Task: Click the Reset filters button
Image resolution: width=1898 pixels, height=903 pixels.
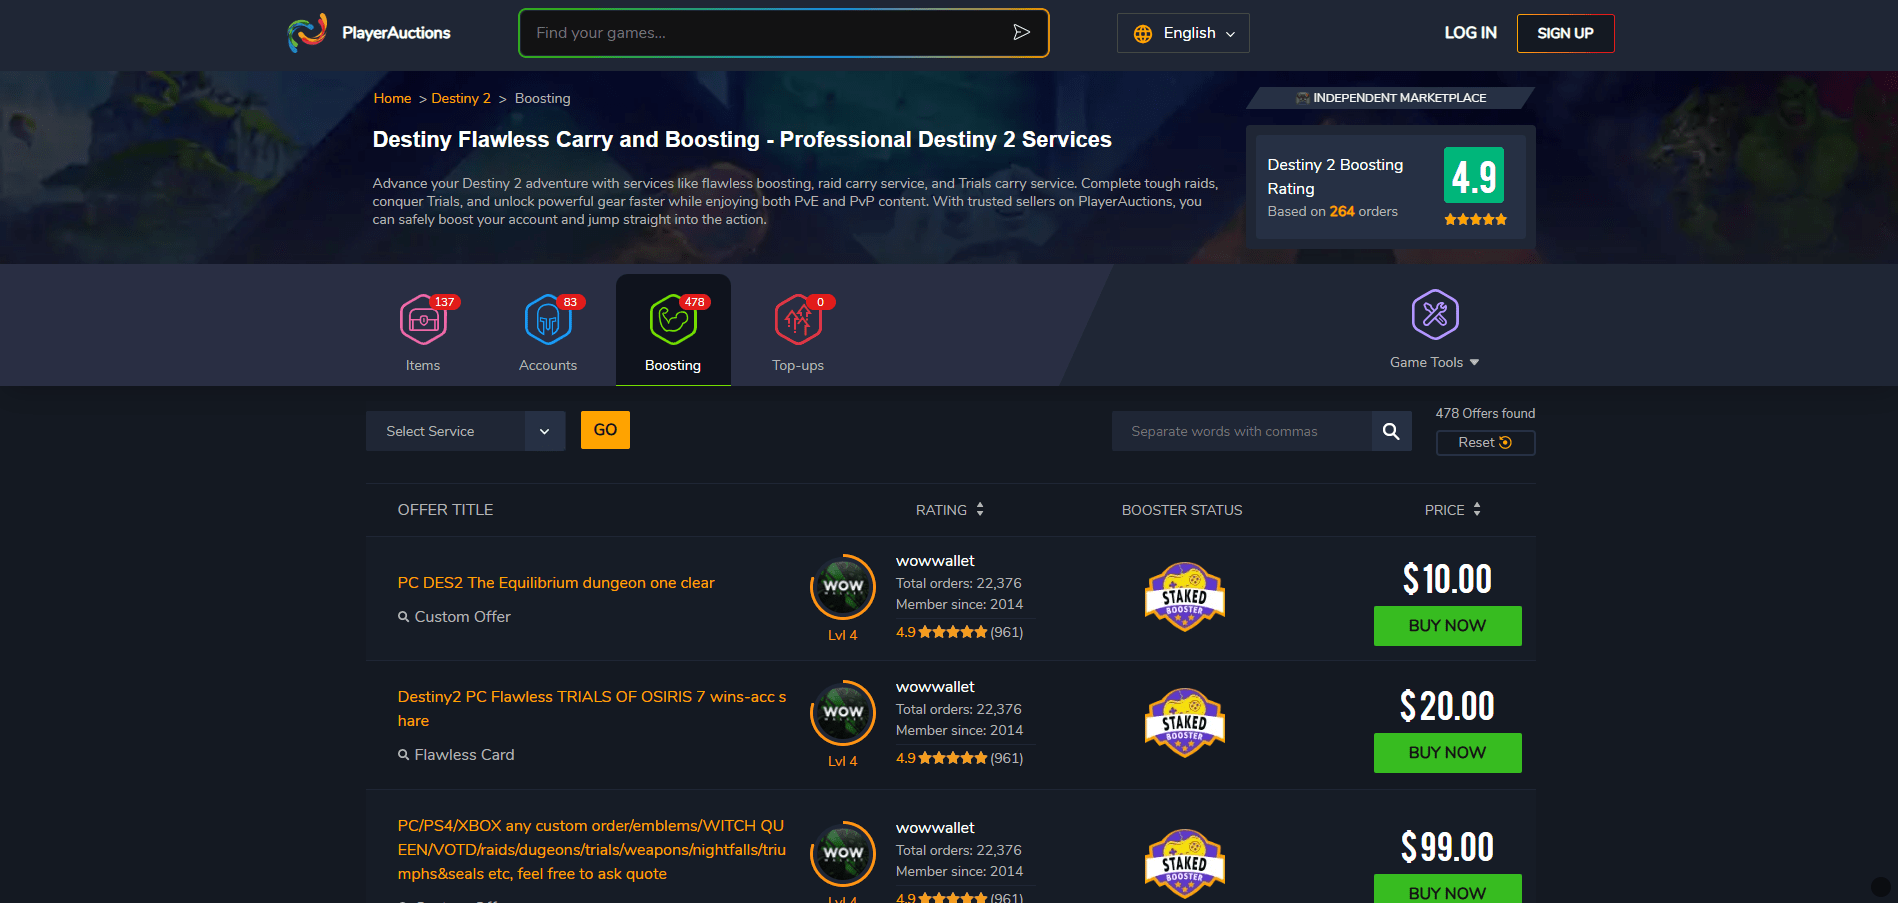Action: pos(1485,442)
